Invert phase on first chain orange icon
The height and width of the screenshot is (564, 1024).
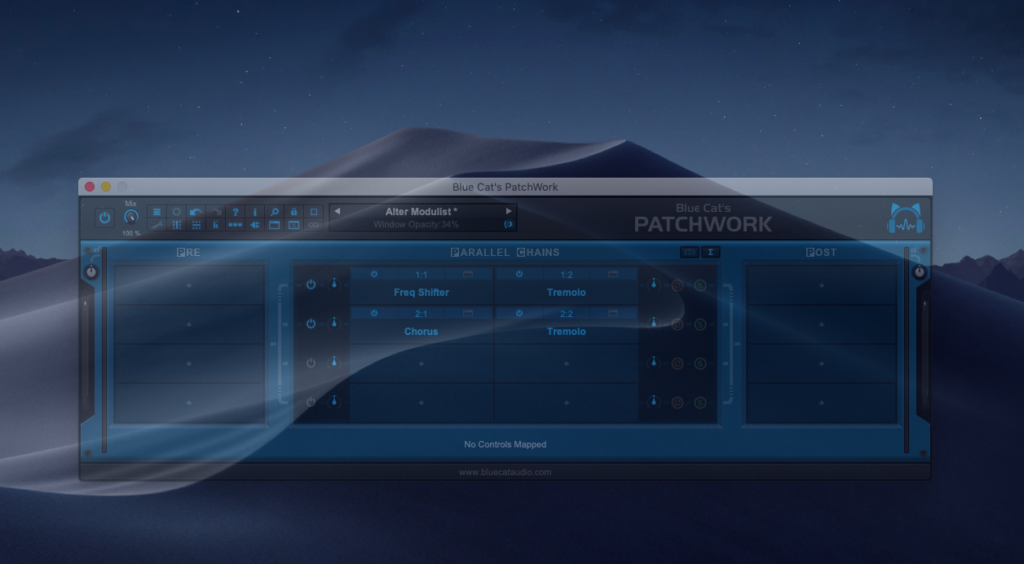pyautogui.click(x=677, y=285)
